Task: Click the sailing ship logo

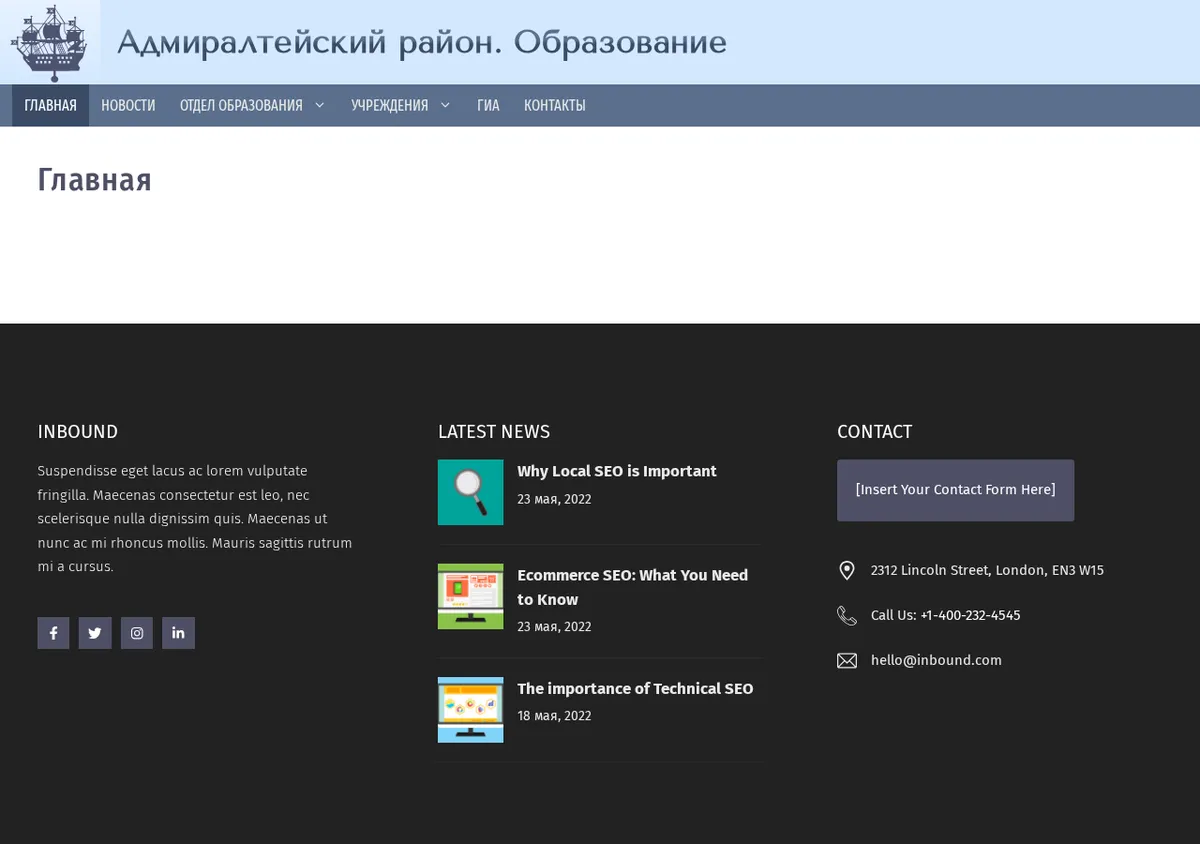Action: 50,42
